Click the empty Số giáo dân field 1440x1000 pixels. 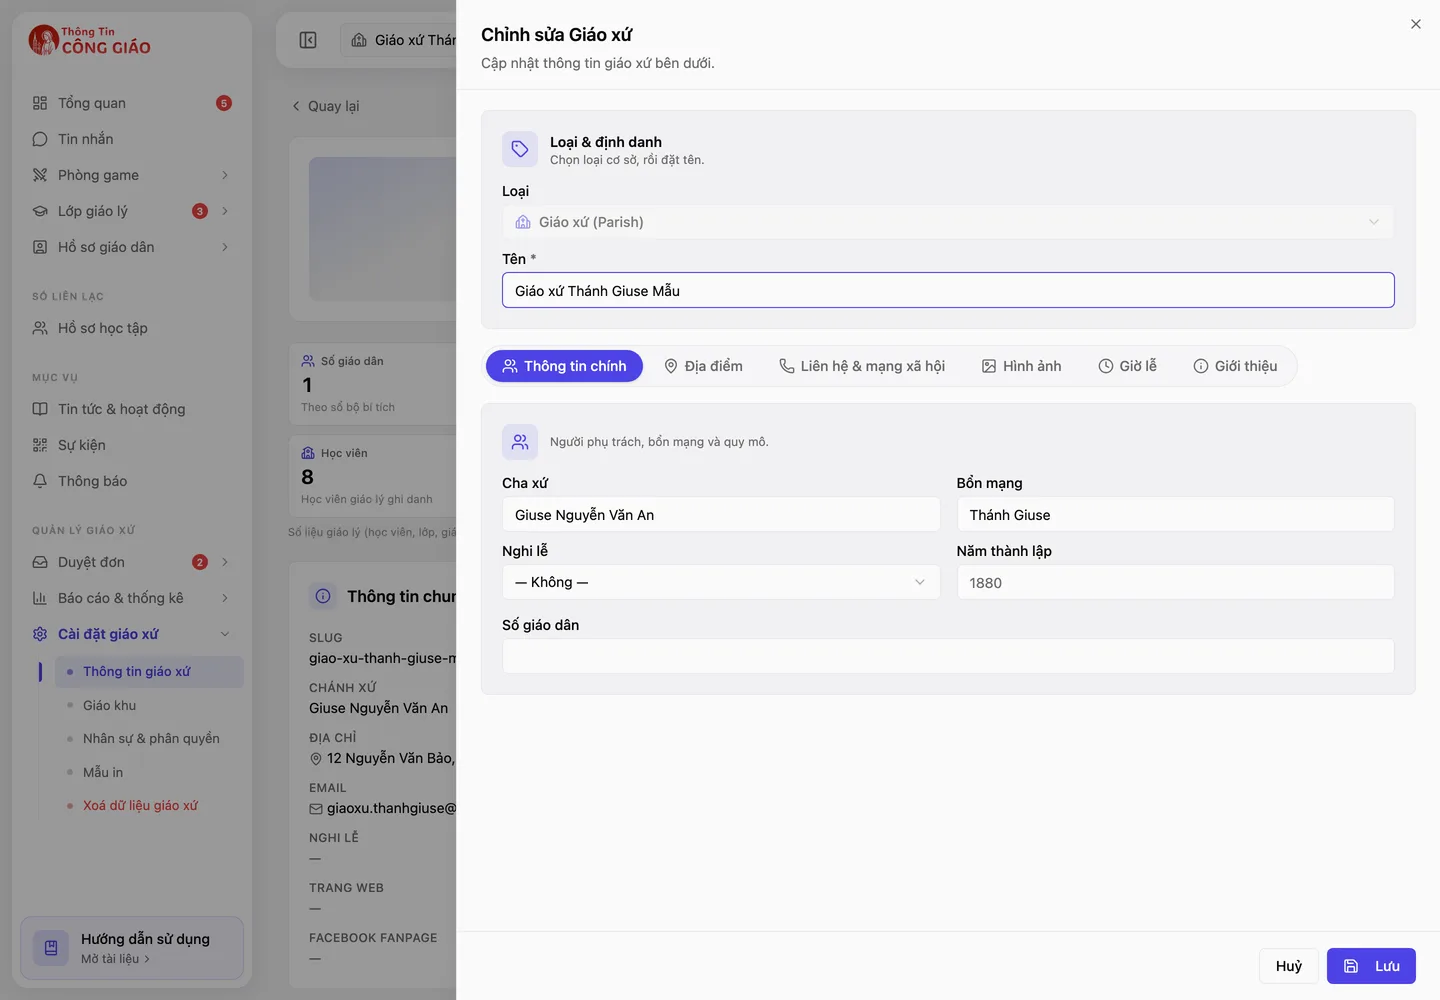(948, 656)
